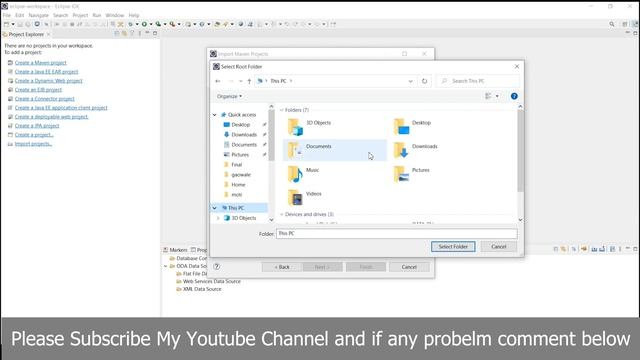Select Web Services Data Source item
The image size is (640, 360).
pyautogui.click(x=211, y=281)
